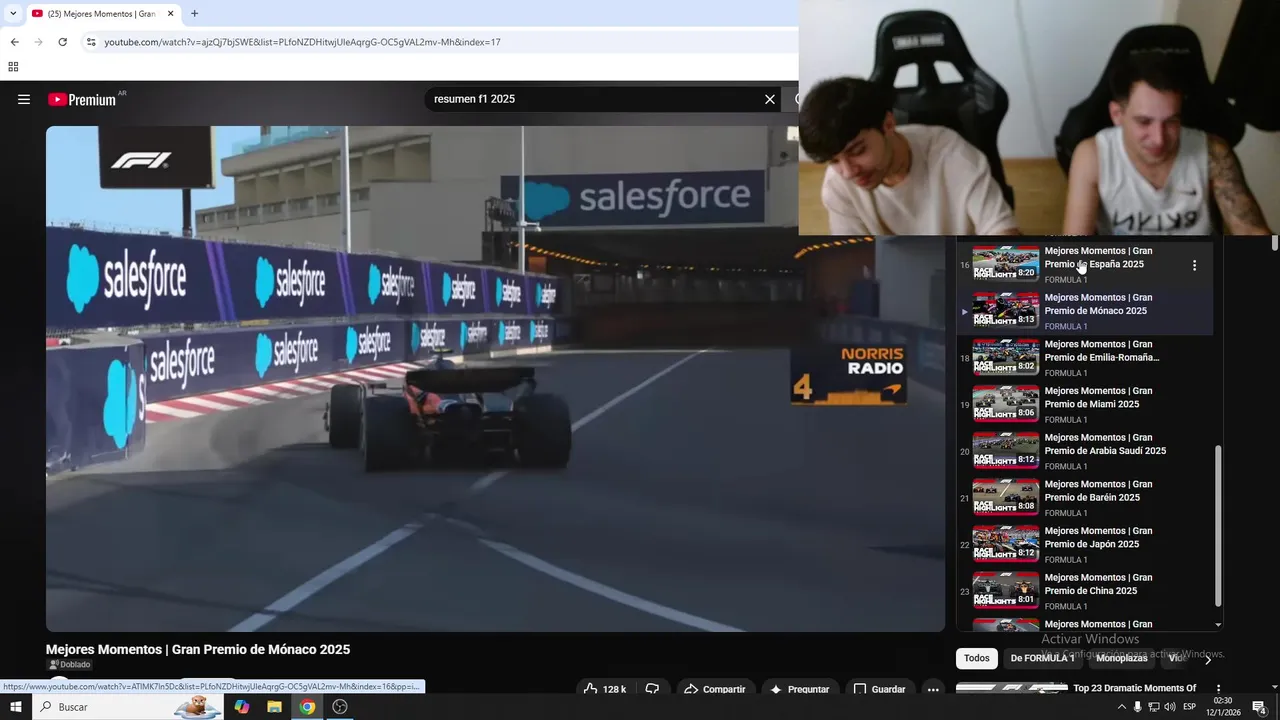Click the playlist scroll-down arrow
This screenshot has height=720, width=1280.
click(1217, 624)
